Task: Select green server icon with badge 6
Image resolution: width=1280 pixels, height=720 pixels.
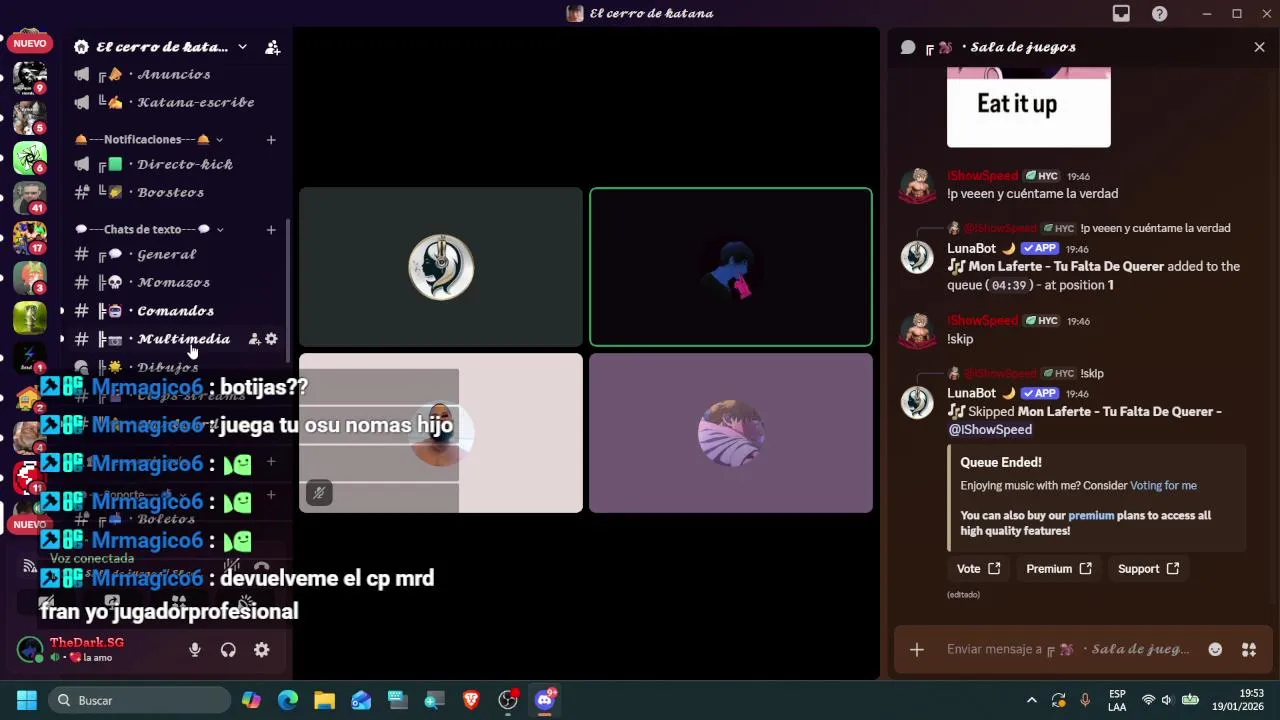Action: [29, 157]
